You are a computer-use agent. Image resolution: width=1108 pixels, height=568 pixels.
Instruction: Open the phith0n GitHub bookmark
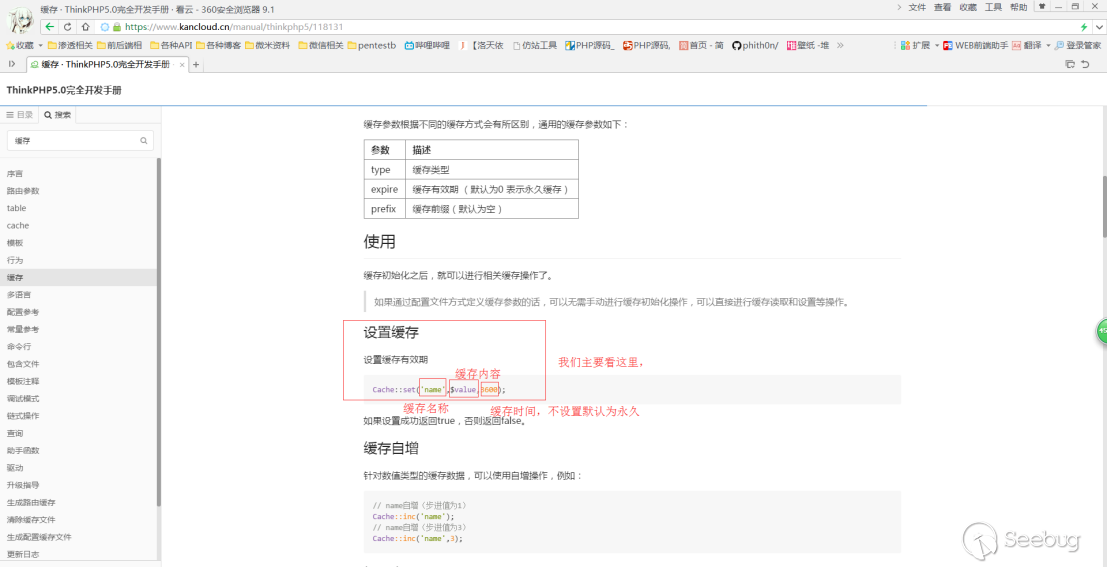755,45
